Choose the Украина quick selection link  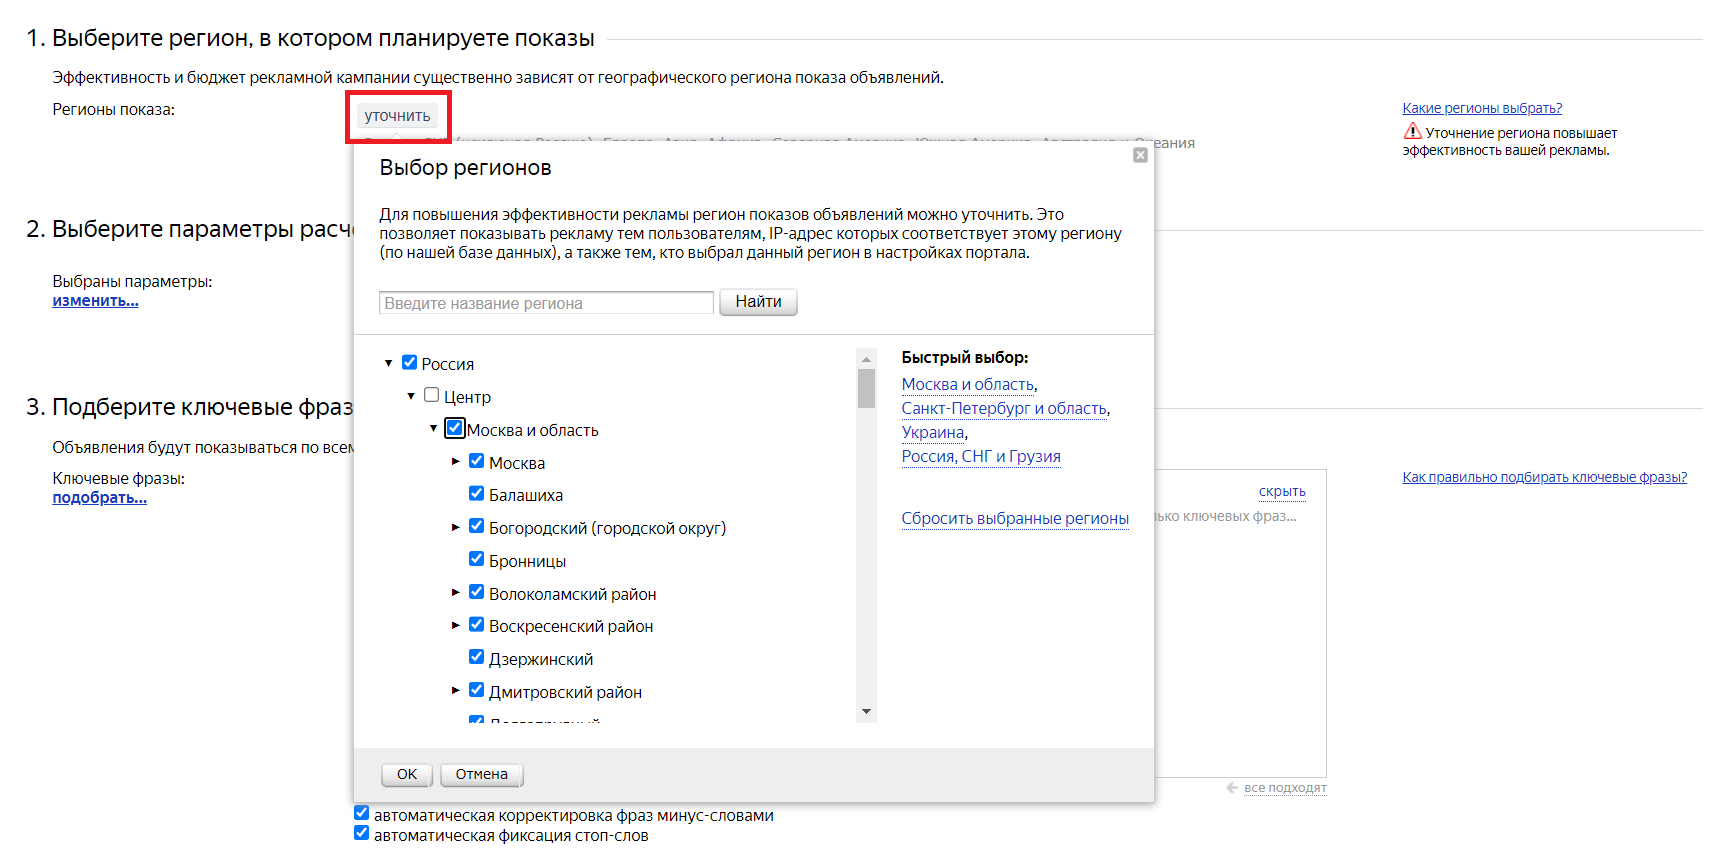[932, 432]
